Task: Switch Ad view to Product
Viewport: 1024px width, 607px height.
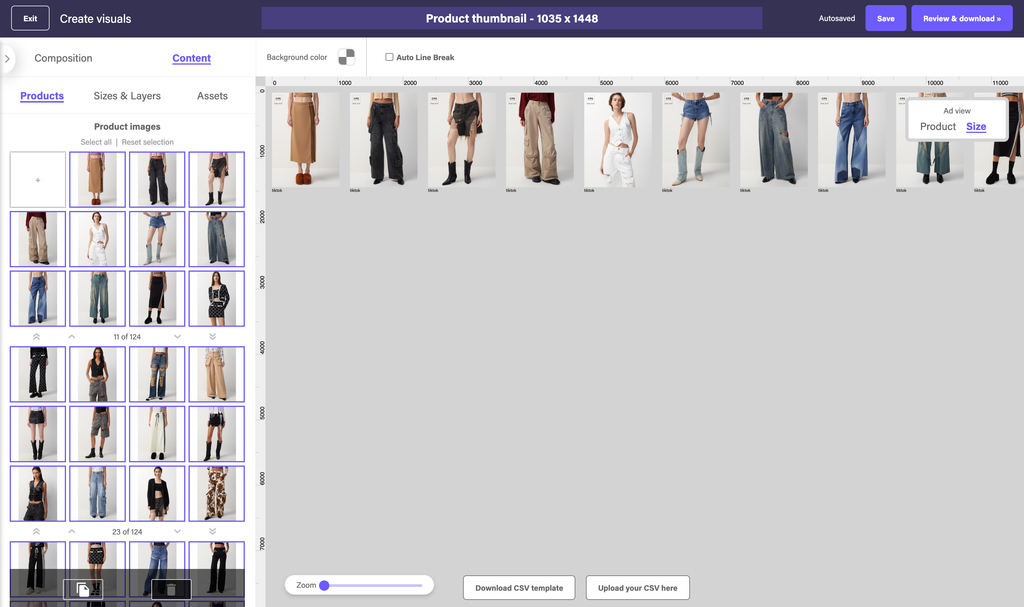Action: pyautogui.click(x=938, y=127)
